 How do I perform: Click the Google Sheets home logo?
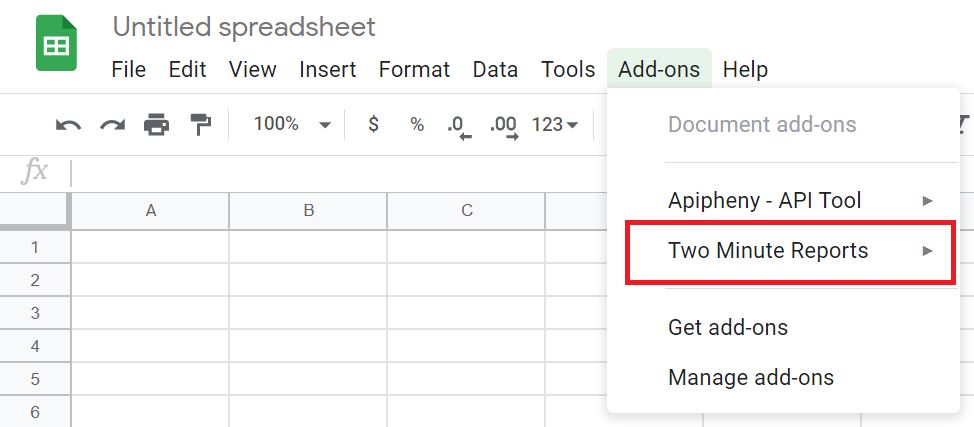click(57, 43)
